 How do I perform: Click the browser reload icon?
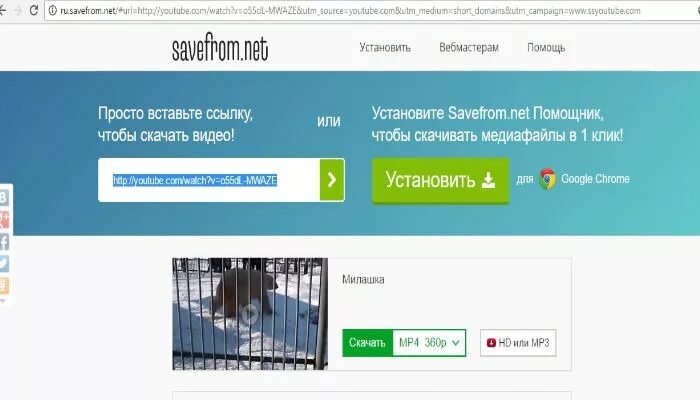tap(34, 10)
